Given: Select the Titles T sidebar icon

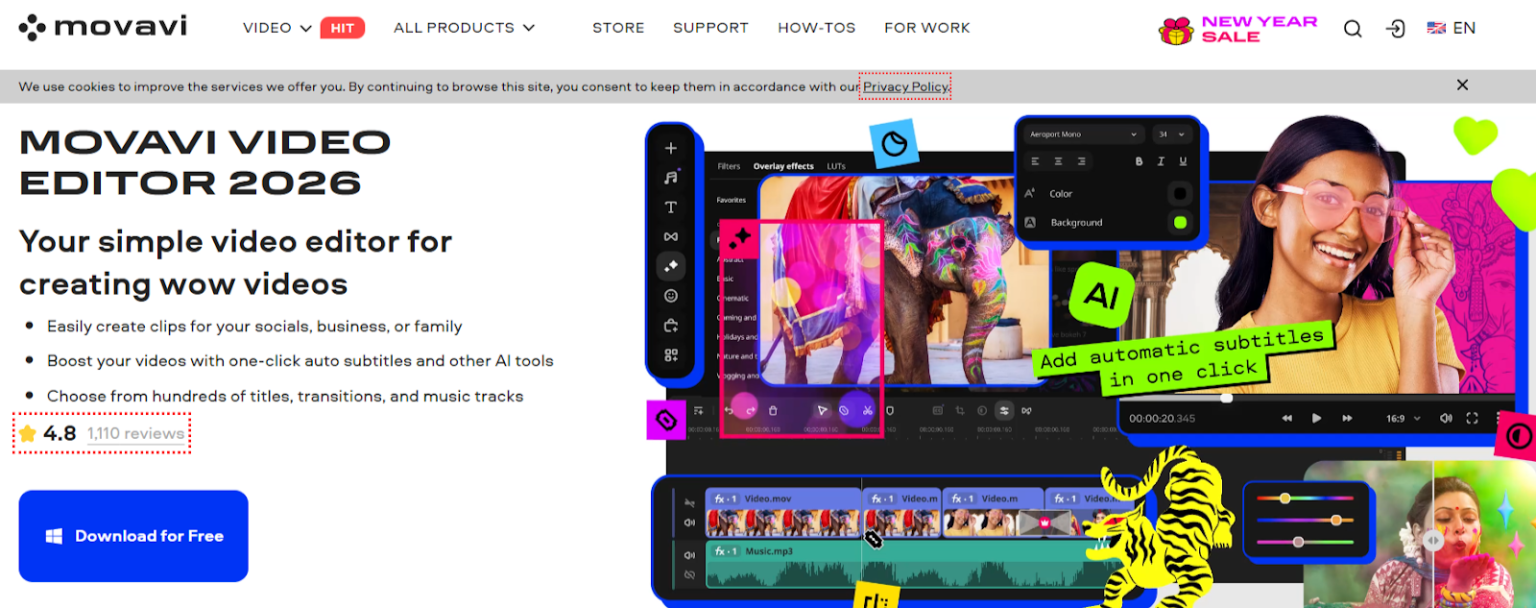Looking at the screenshot, I should coord(671,207).
